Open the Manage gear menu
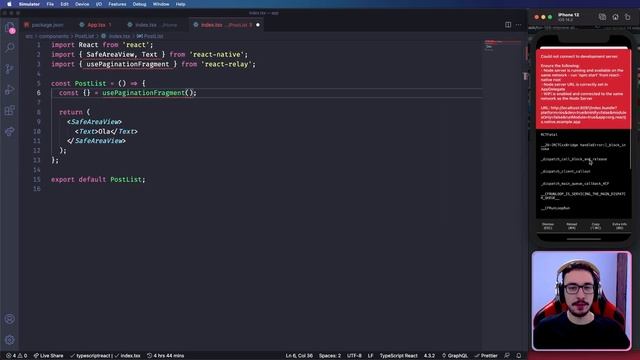 tap(10, 340)
